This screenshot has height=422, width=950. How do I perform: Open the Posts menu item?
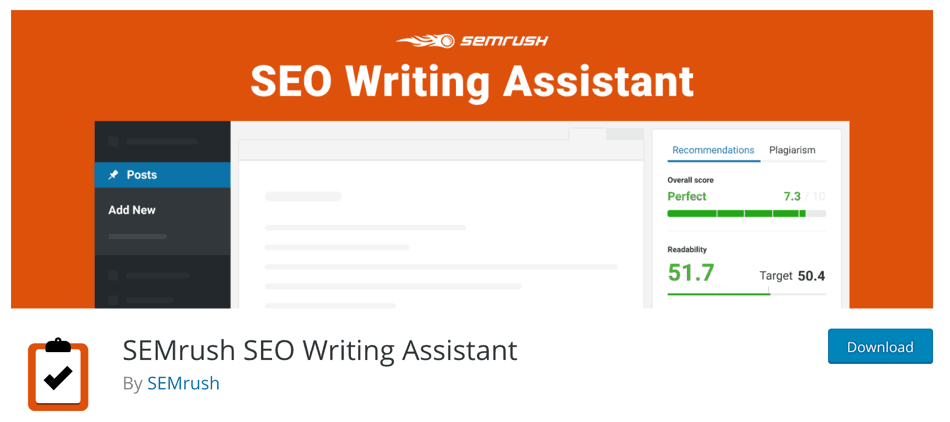[x=162, y=175]
